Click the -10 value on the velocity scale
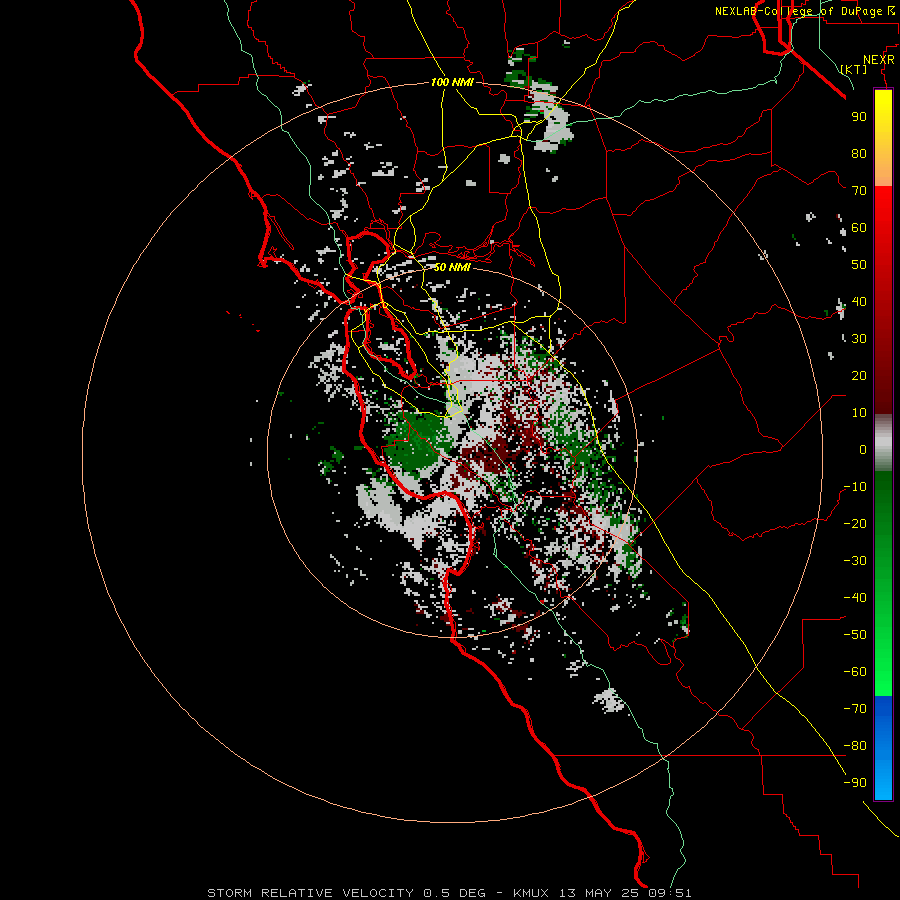The height and width of the screenshot is (900, 900). 855,487
